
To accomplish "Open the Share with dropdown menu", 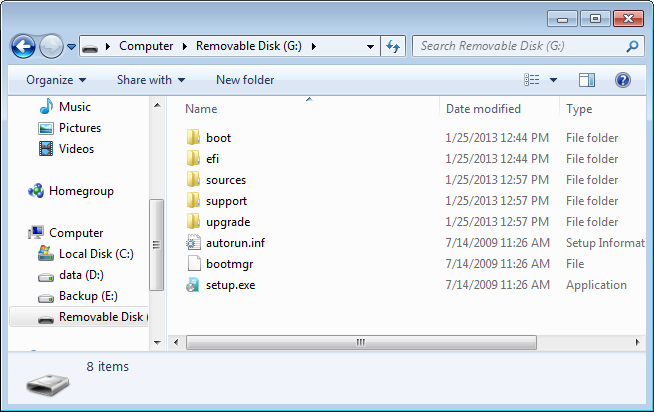I will [x=150, y=80].
